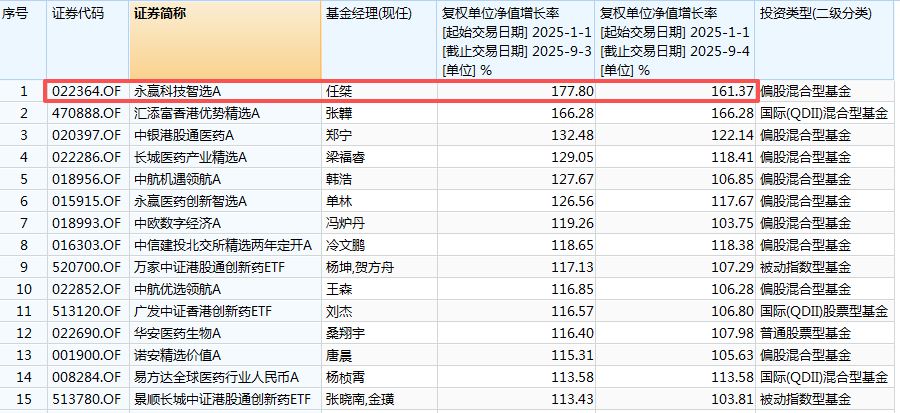Image resolution: width=900 pixels, height=413 pixels.
Task: Select manager cell 杨坤,贺方舟
Action: (x=360, y=267)
